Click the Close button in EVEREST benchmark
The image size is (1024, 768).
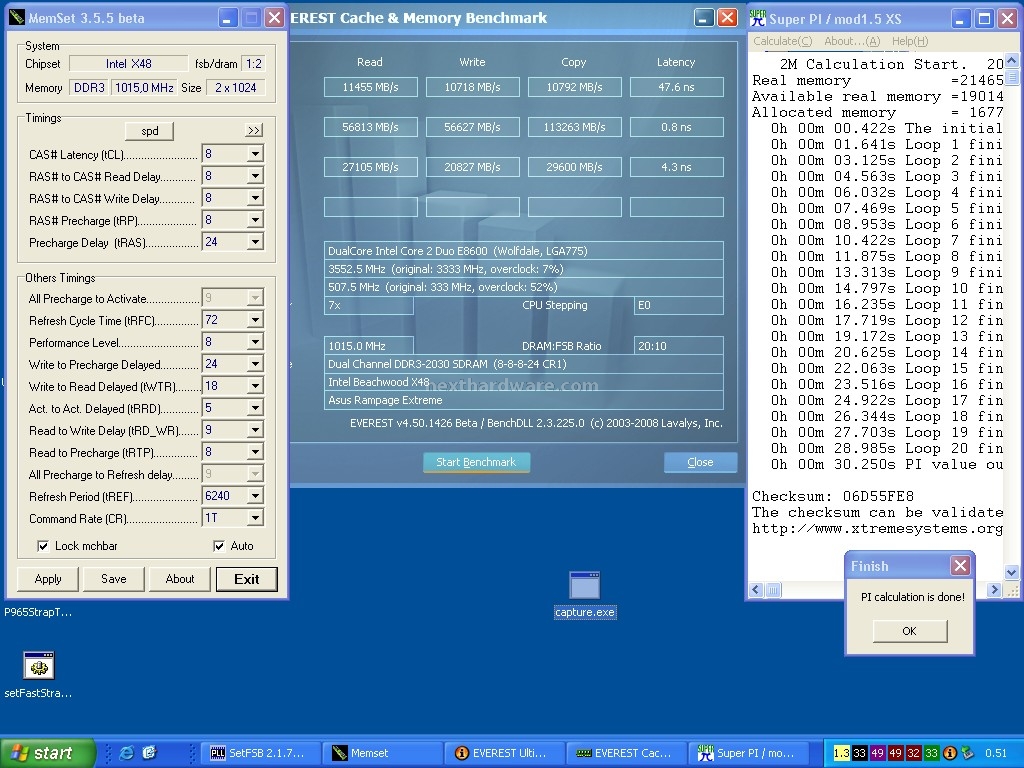[700, 462]
